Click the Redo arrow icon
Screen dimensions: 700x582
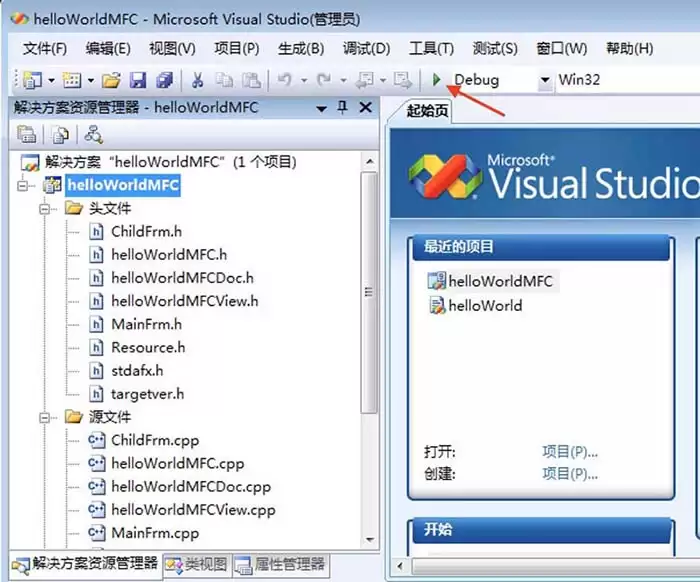point(324,80)
